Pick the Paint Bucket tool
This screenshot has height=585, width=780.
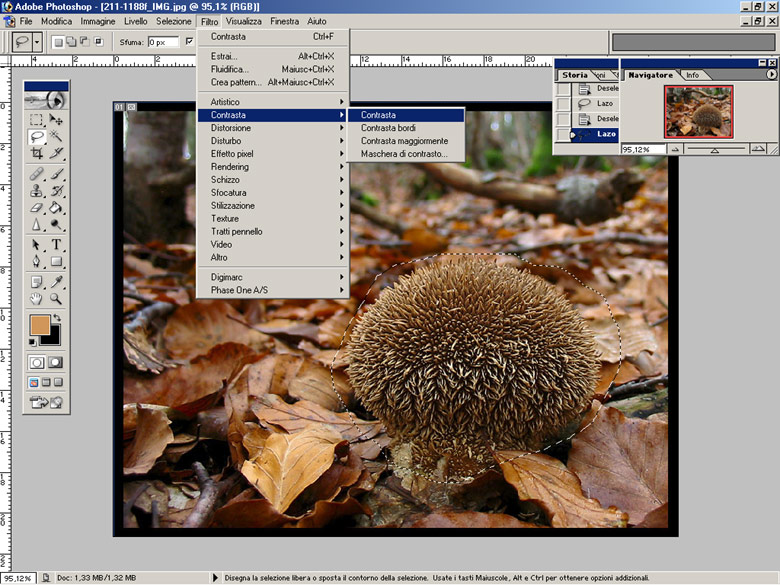click(x=56, y=207)
